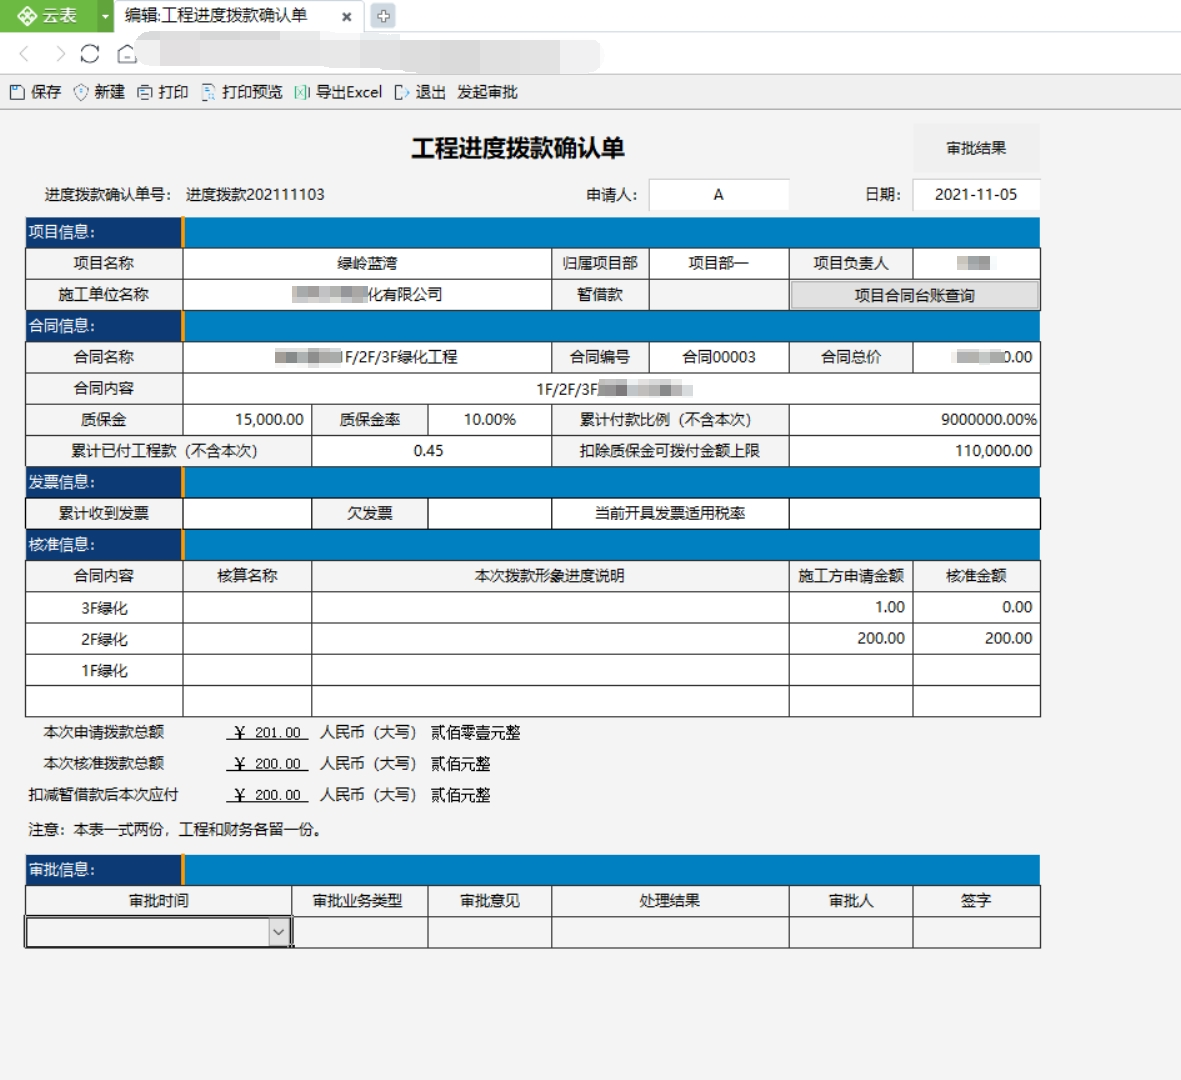Click the 日期 field 2021-11-05
This screenshot has width=1181, height=1080.
coord(976,194)
